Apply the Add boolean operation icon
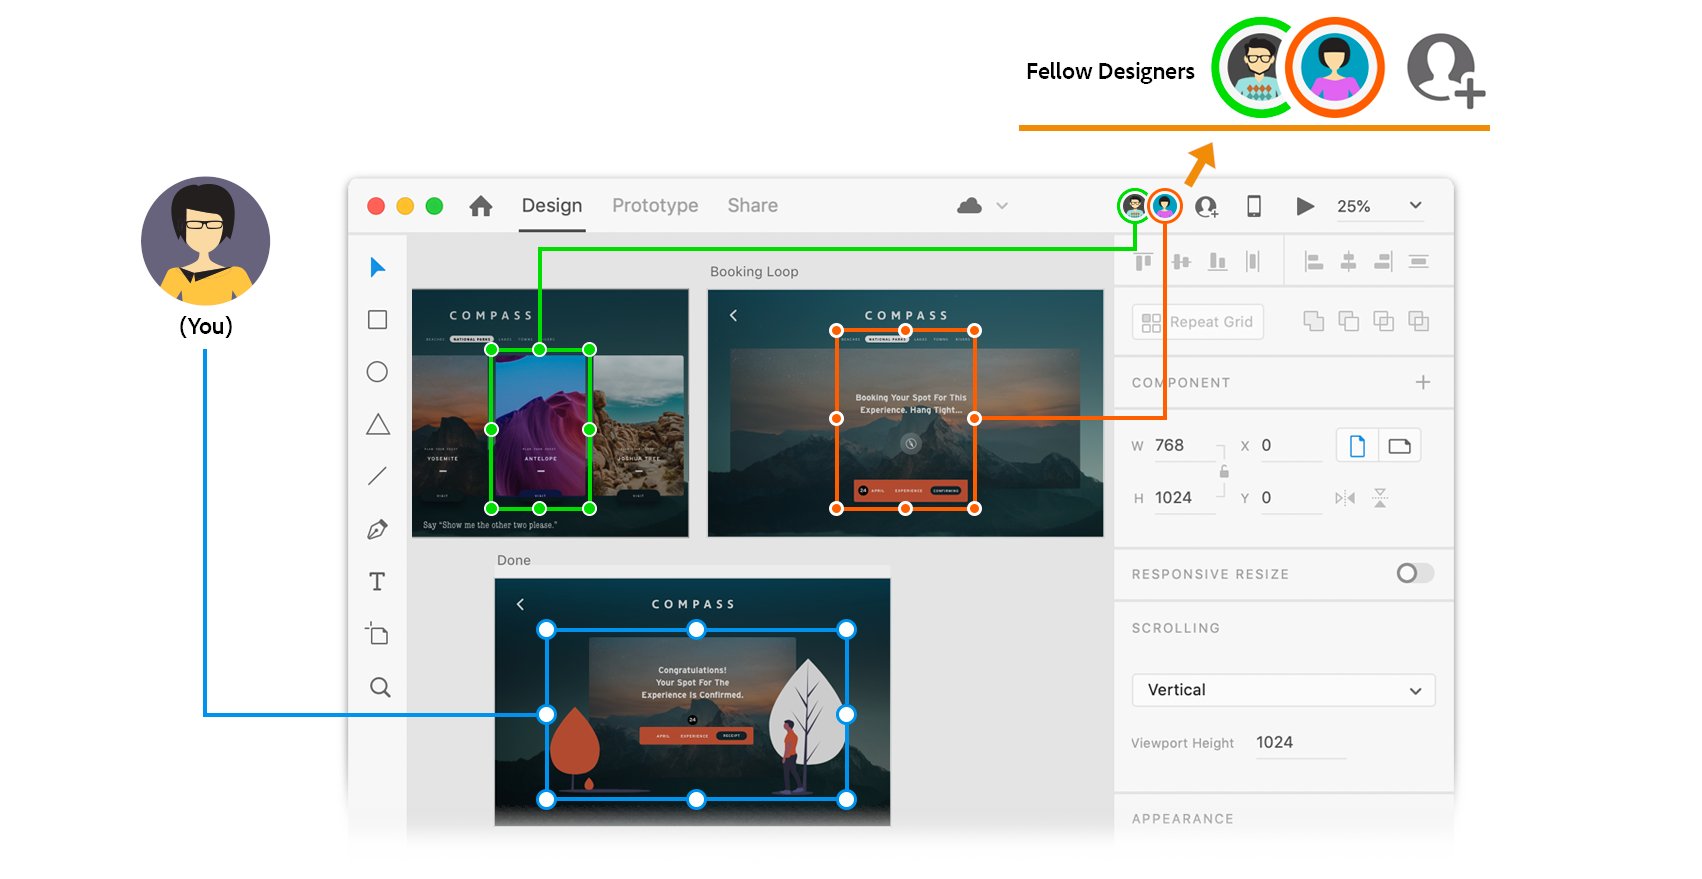This screenshot has height=879, width=1702. pos(1314,321)
